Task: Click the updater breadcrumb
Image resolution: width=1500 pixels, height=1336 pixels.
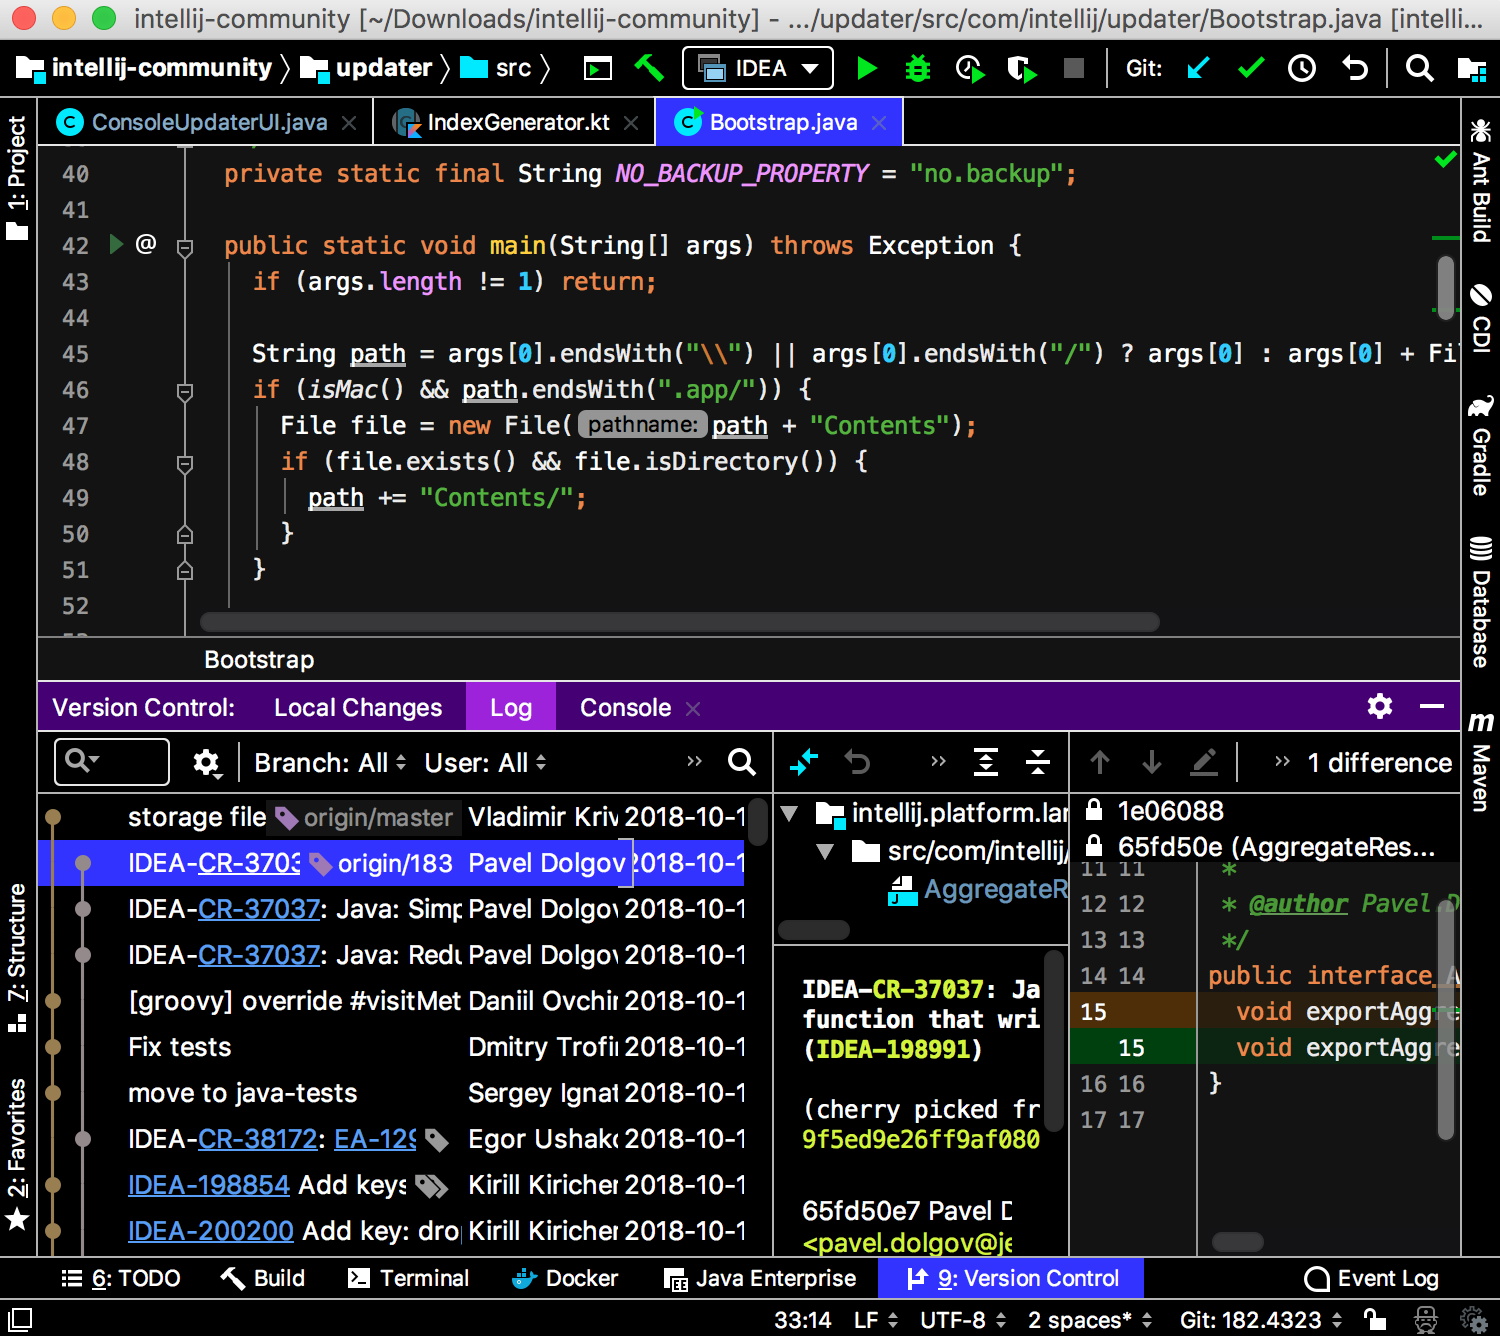Action: pyautogui.click(x=366, y=68)
